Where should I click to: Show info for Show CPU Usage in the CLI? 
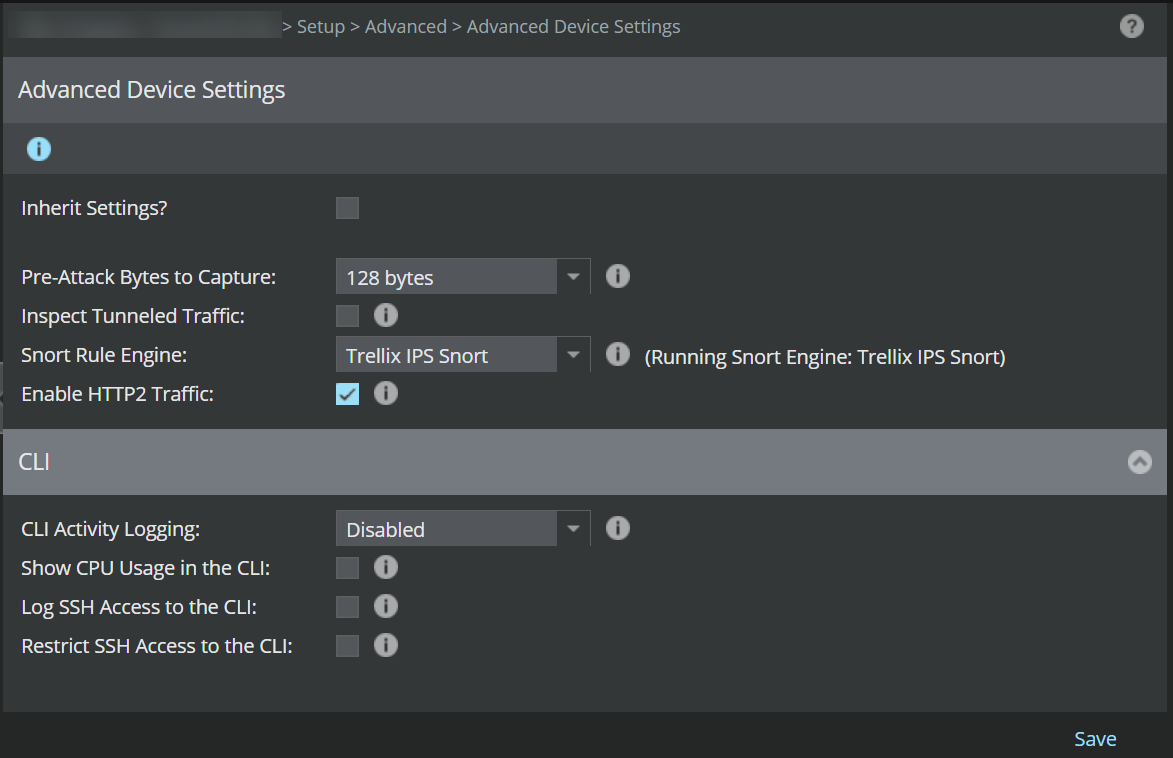(385, 567)
